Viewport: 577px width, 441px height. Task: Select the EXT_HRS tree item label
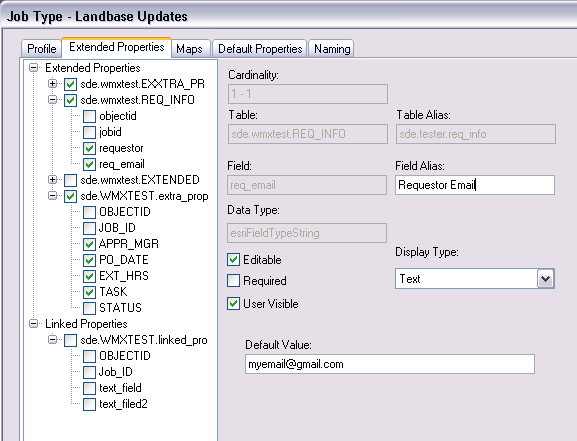pyautogui.click(x=124, y=276)
